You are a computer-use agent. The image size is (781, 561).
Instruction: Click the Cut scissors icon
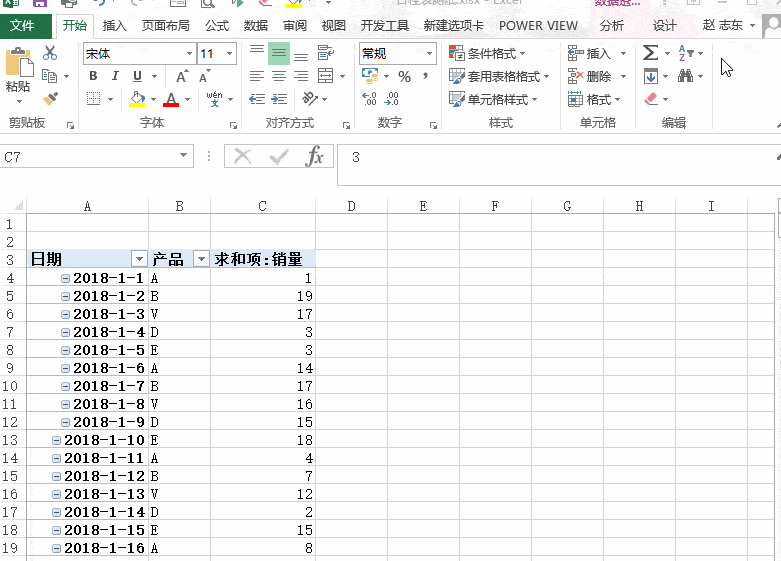pyautogui.click(x=50, y=53)
